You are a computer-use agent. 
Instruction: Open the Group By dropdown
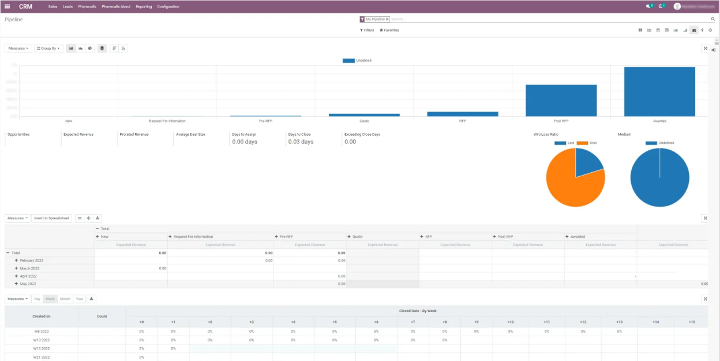point(49,48)
